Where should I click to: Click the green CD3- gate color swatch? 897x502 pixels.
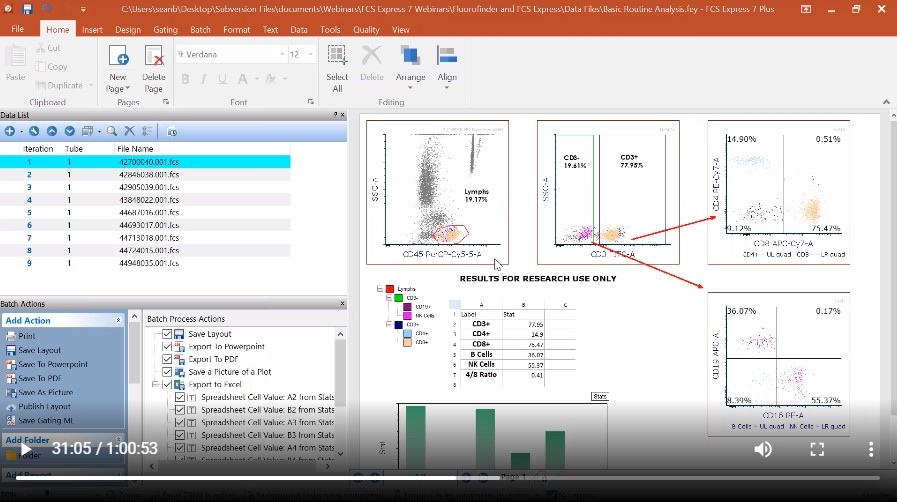point(399,298)
